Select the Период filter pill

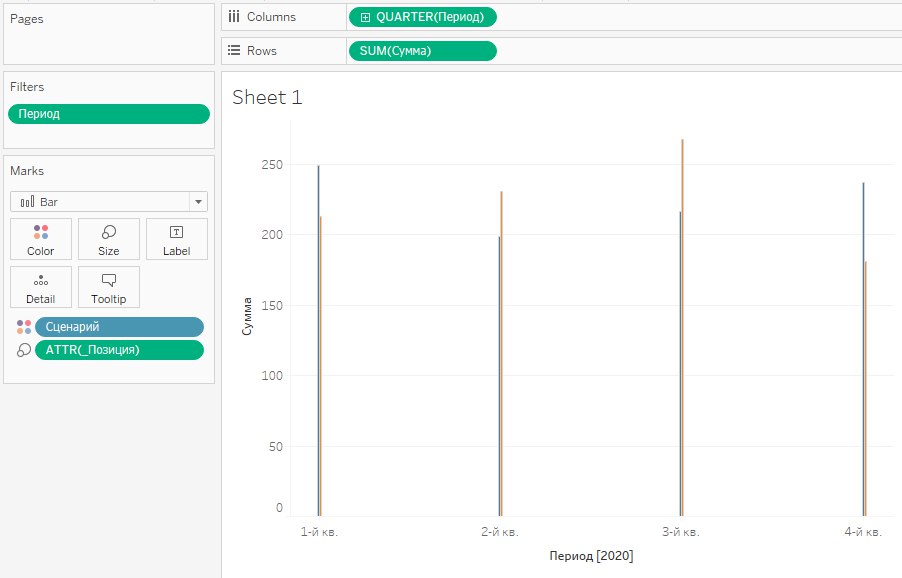click(x=109, y=114)
